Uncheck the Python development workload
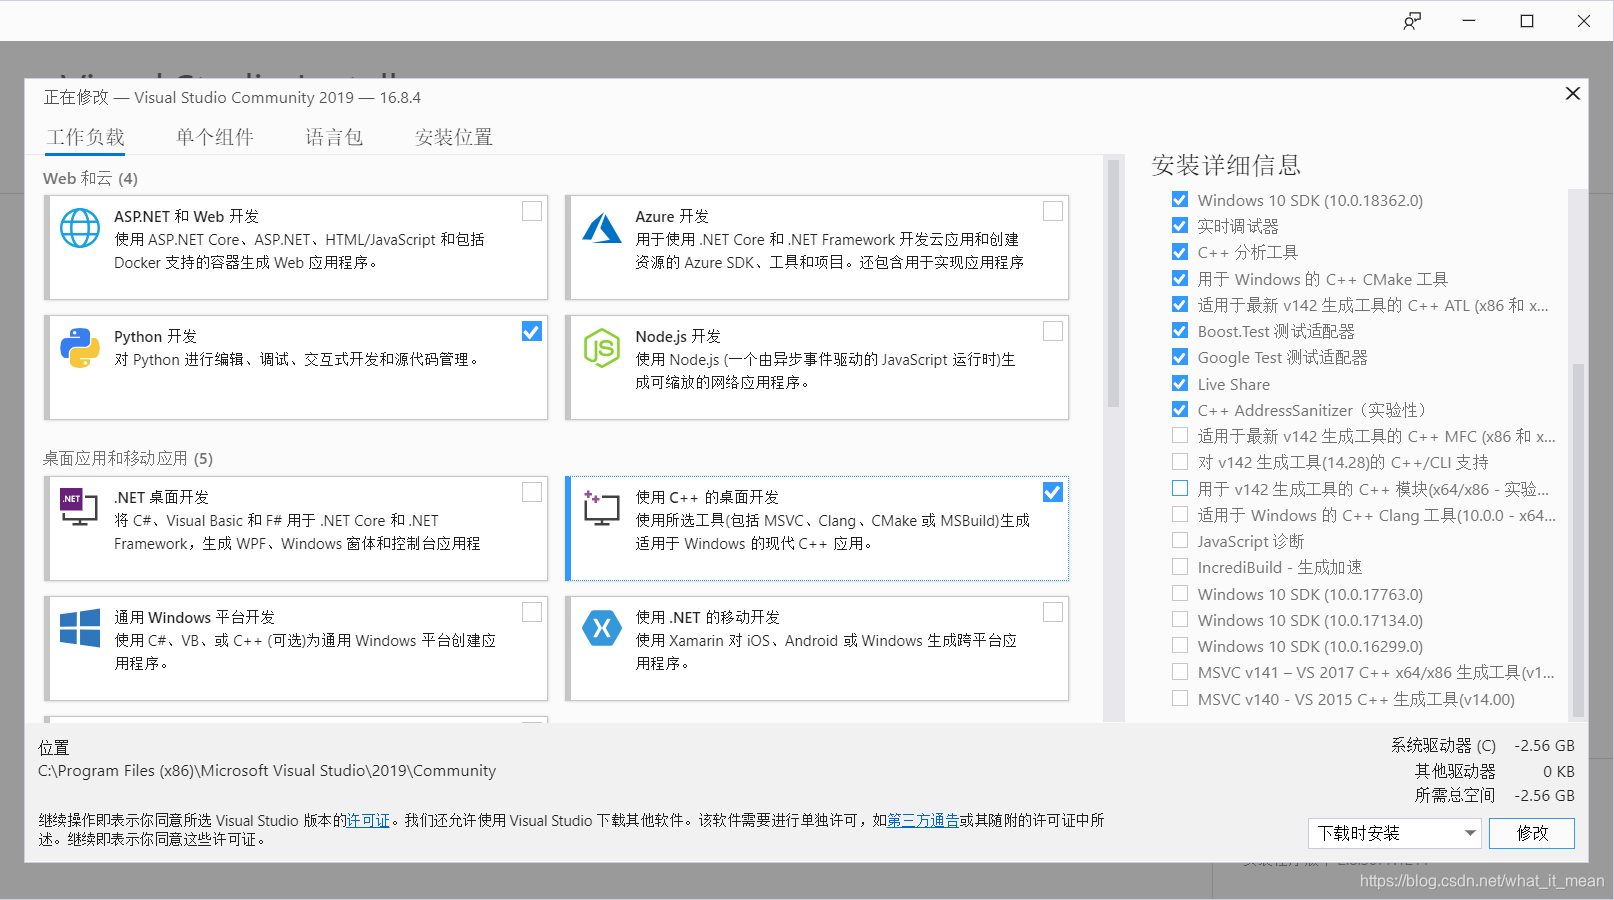1614x900 pixels. pos(532,331)
